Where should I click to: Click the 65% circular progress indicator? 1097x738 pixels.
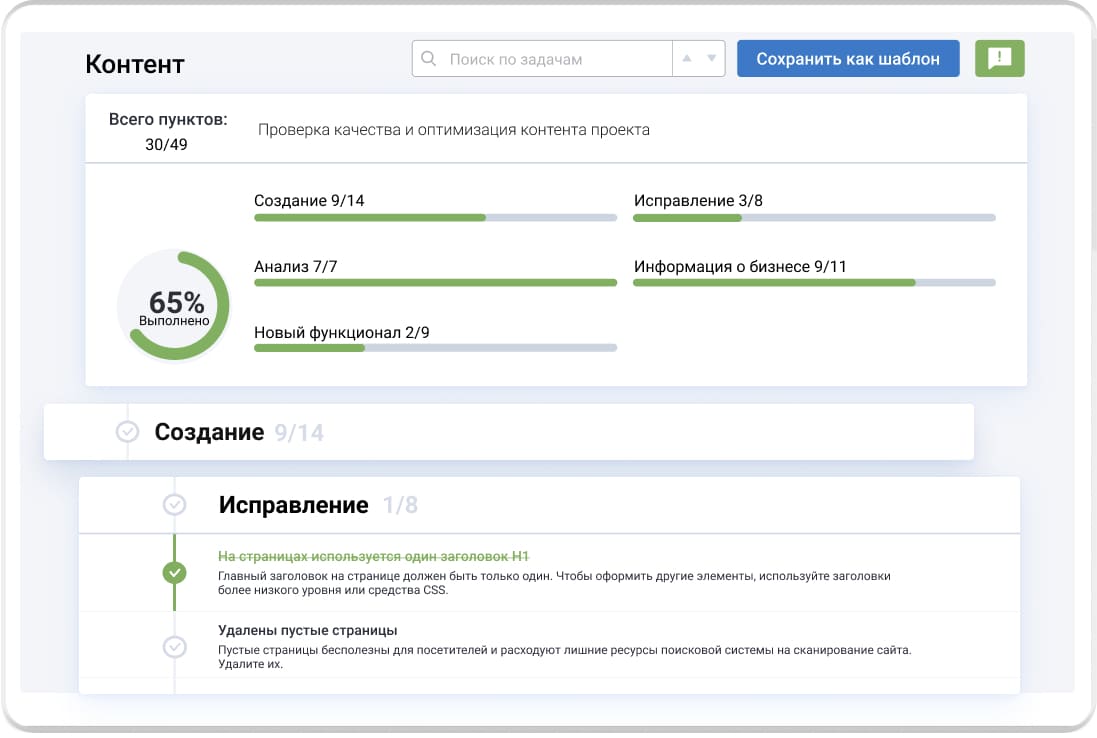click(175, 306)
